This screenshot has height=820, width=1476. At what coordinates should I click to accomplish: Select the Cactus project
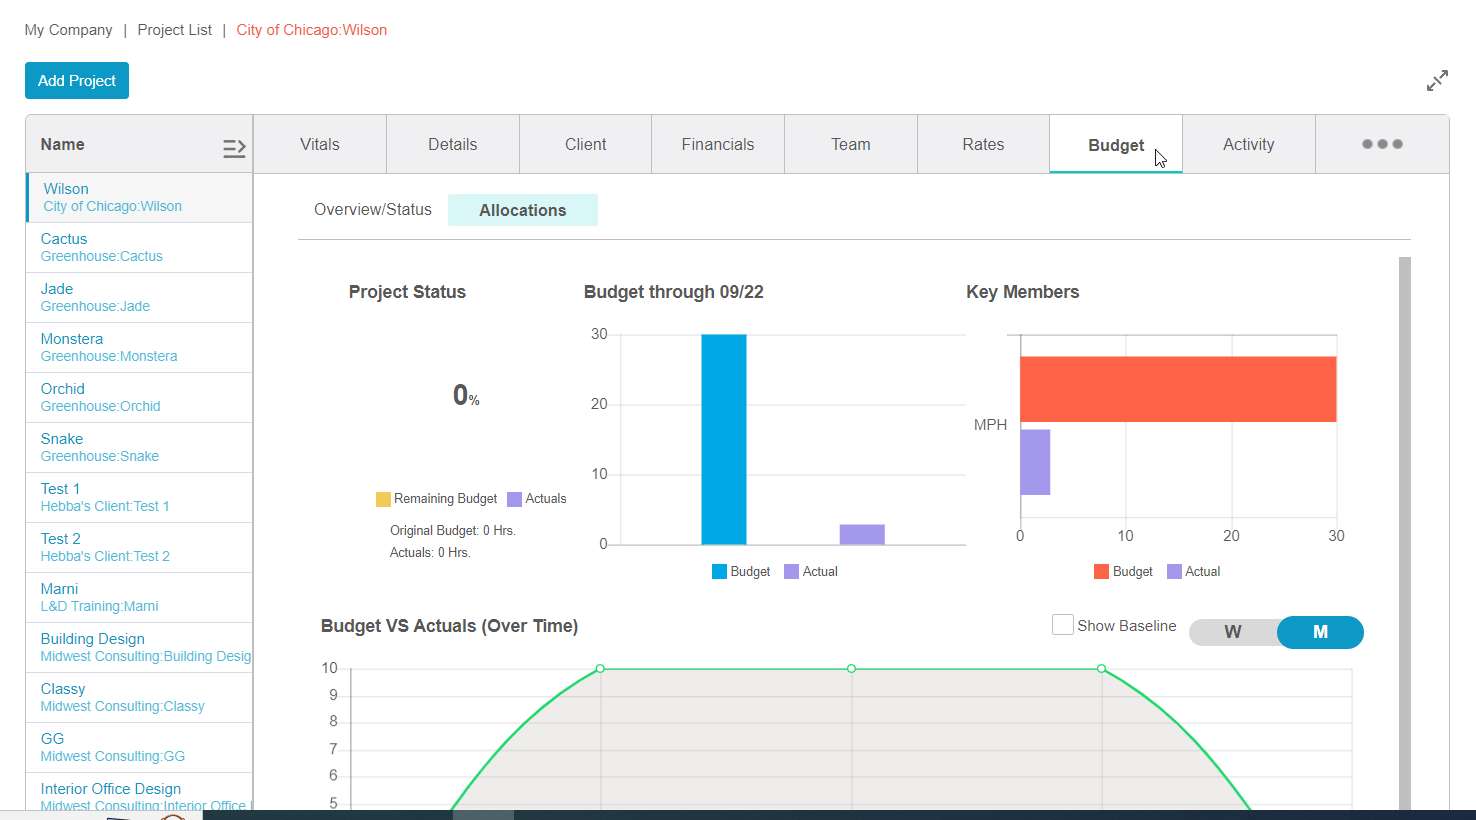(139, 247)
